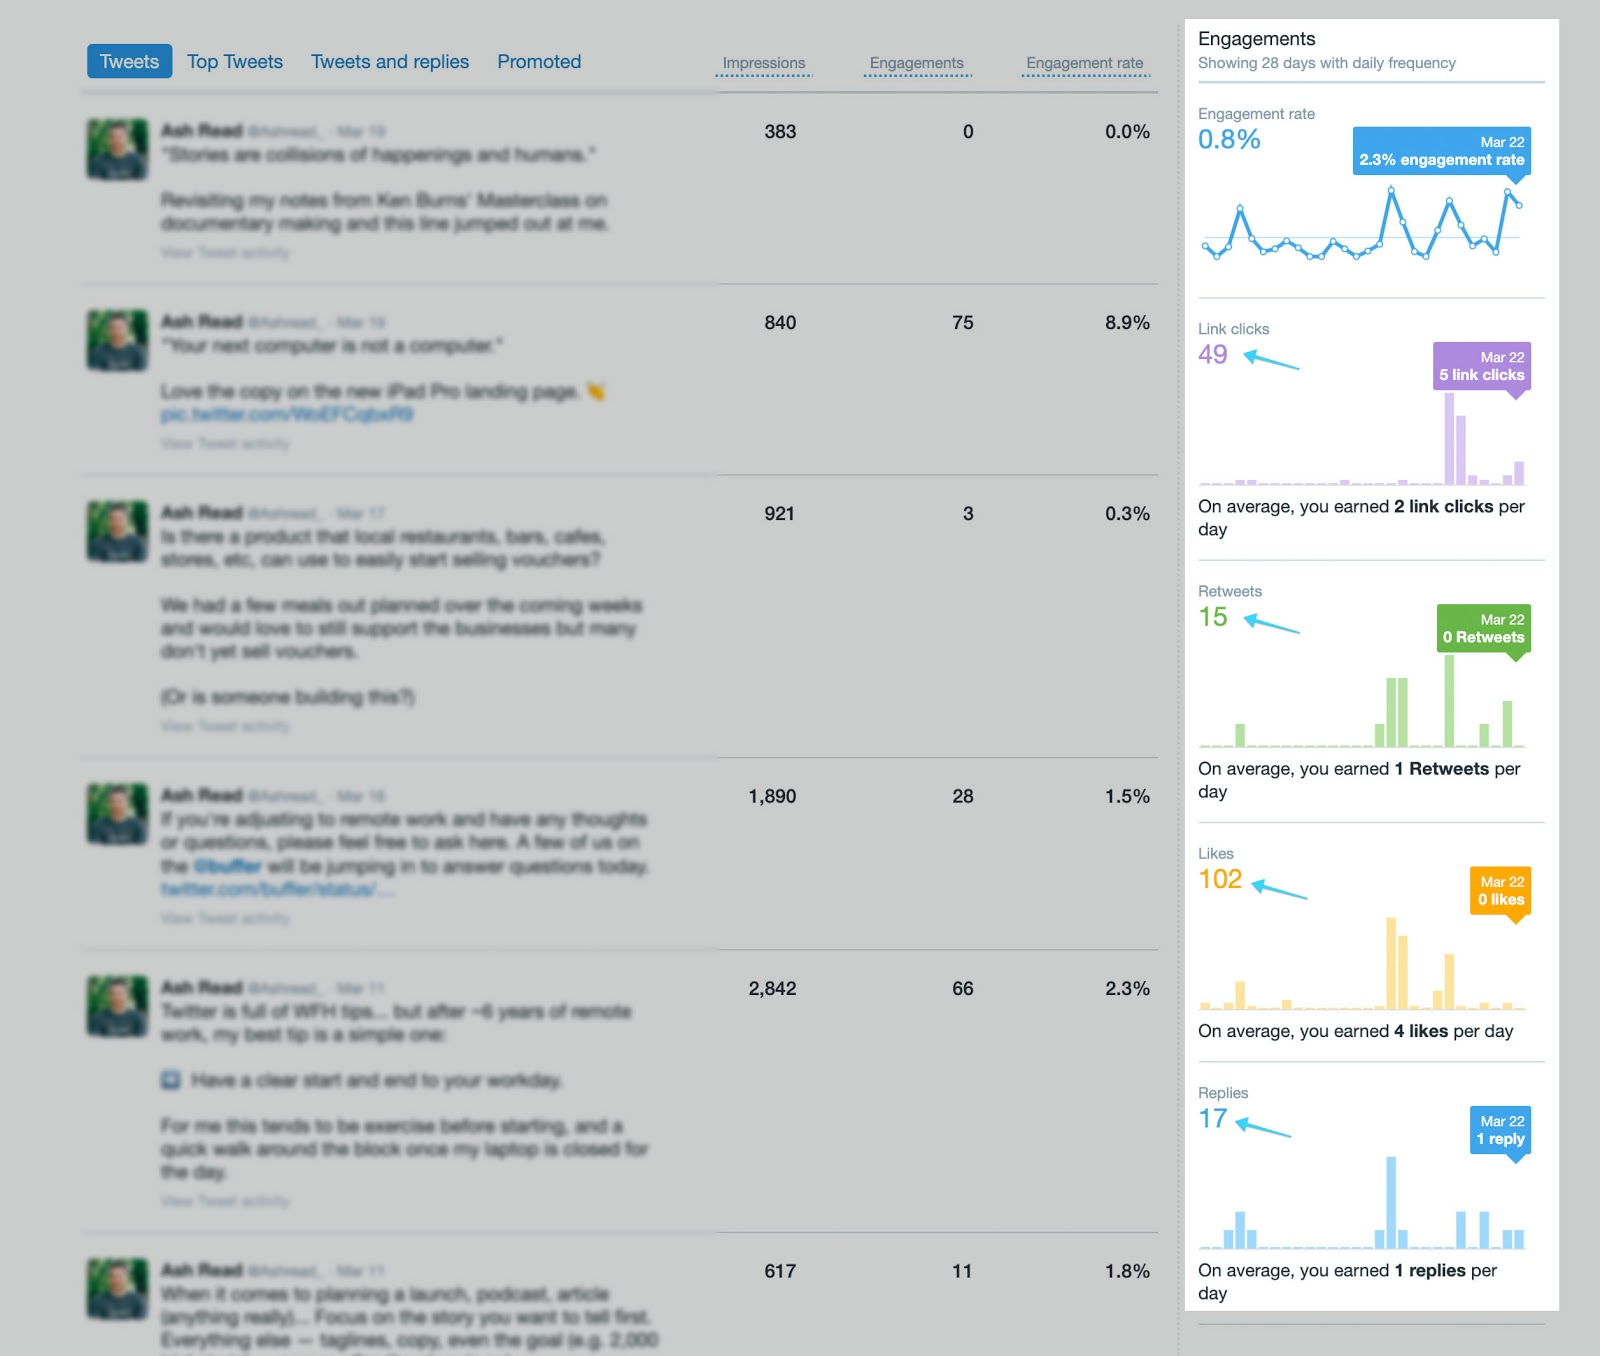Open View Tweet activity for the 840-impression tweet
The width and height of the screenshot is (1600, 1356).
(225, 444)
